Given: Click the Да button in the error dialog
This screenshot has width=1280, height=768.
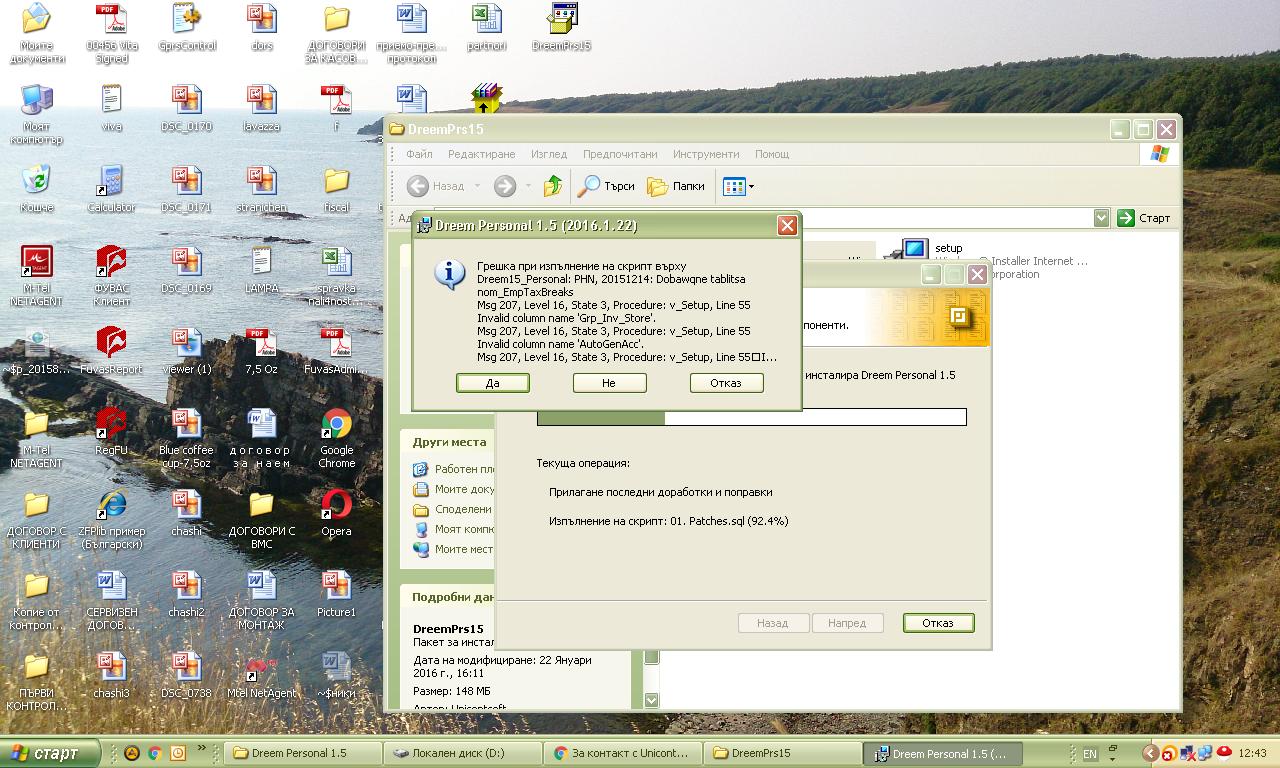Looking at the screenshot, I should tap(492, 383).
